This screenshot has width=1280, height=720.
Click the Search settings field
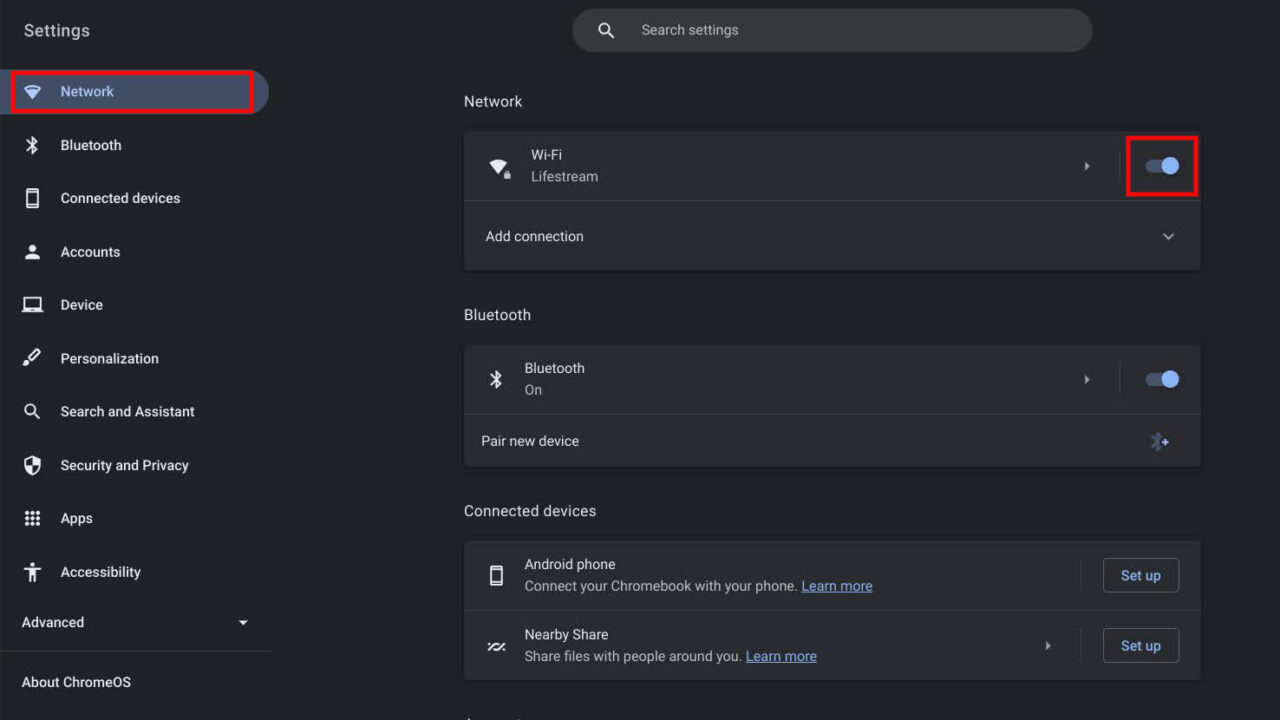tap(831, 30)
